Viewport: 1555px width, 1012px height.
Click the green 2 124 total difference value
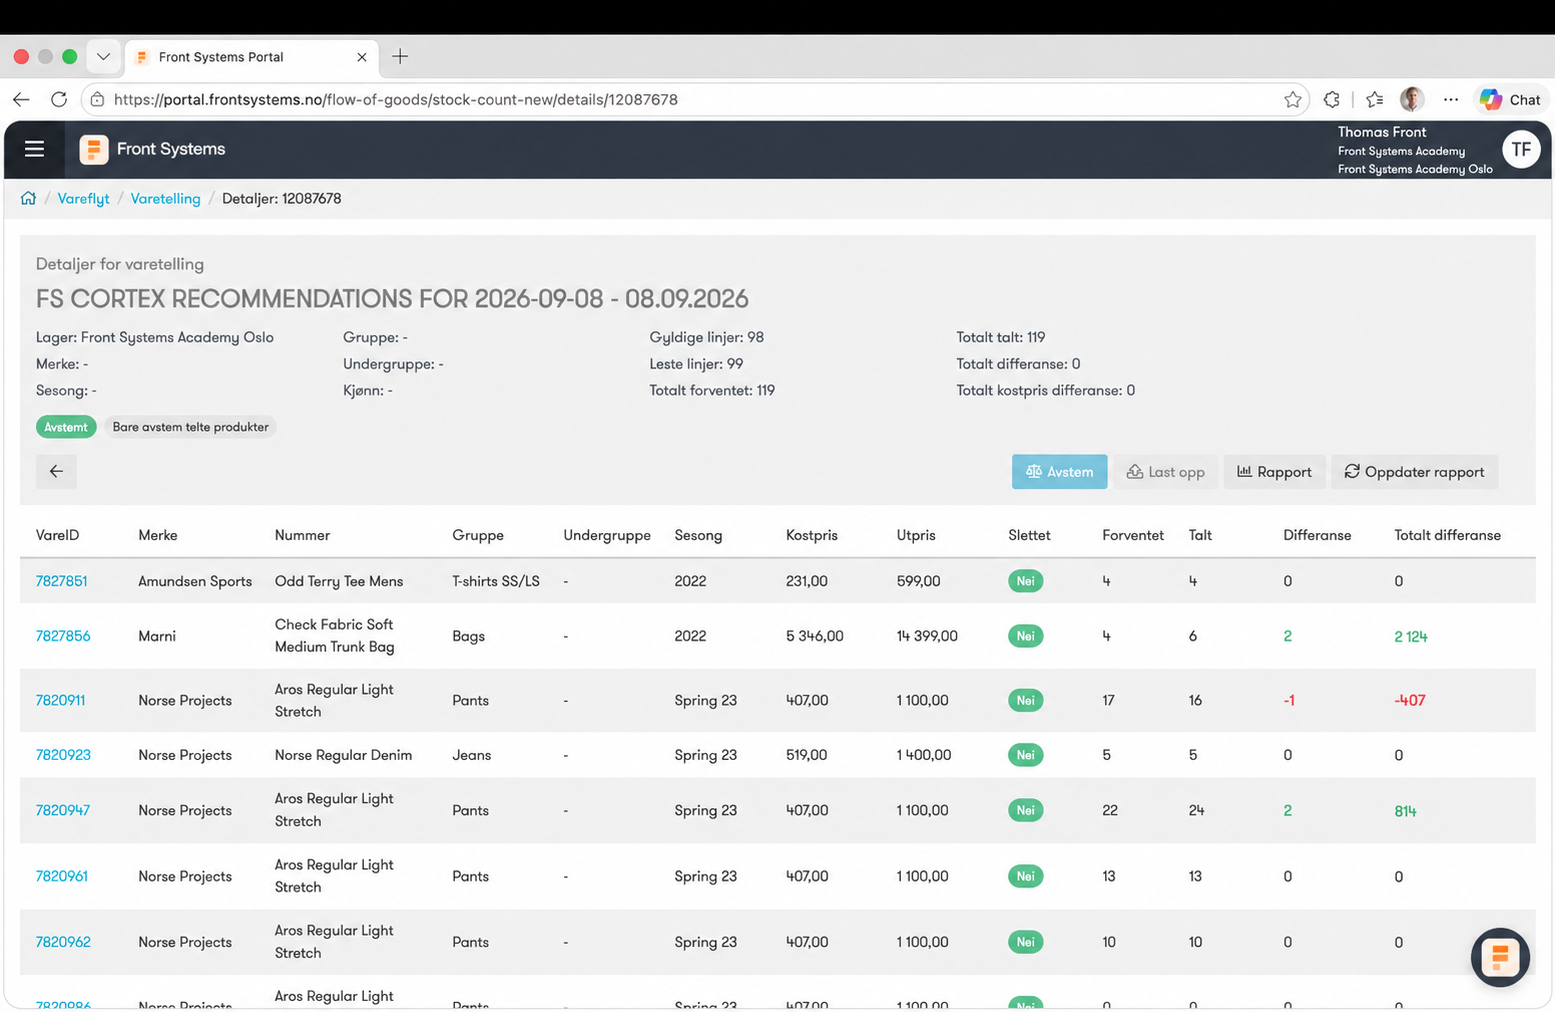[1410, 636]
